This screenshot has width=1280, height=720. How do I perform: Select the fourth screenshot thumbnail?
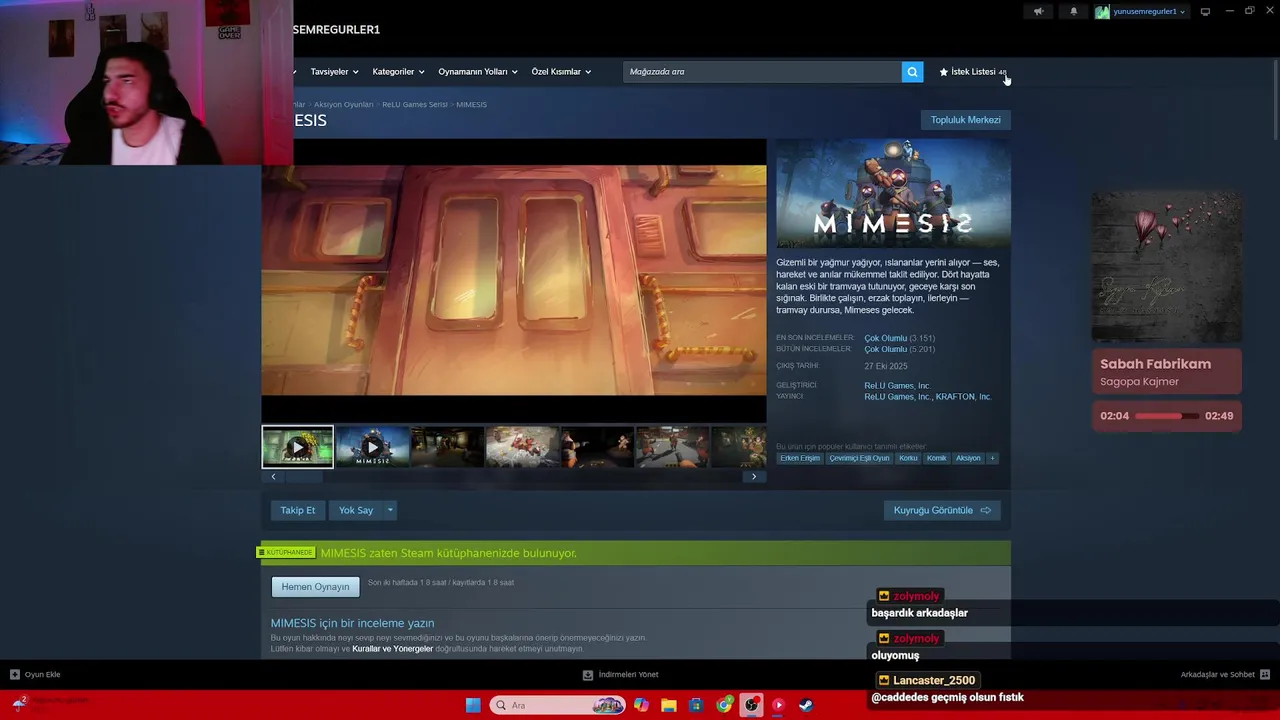[522, 447]
